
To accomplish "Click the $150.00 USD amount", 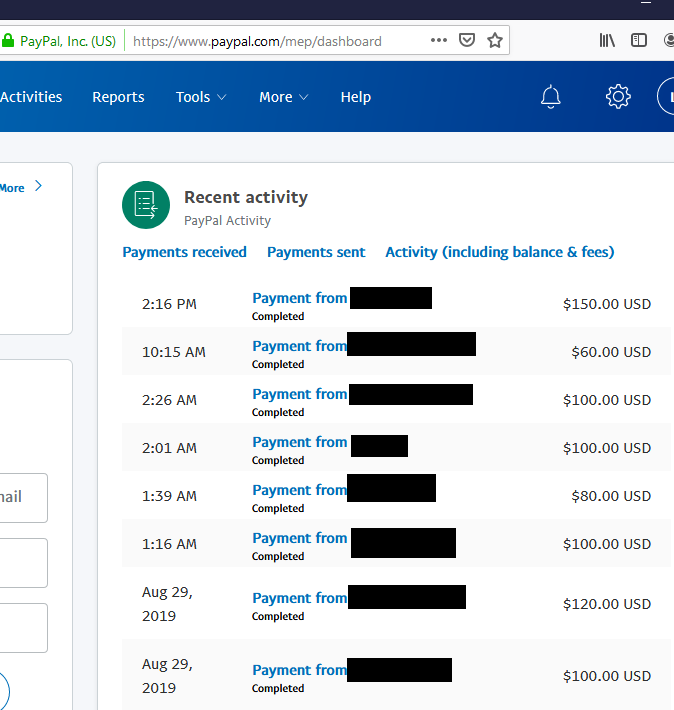I will [x=607, y=304].
